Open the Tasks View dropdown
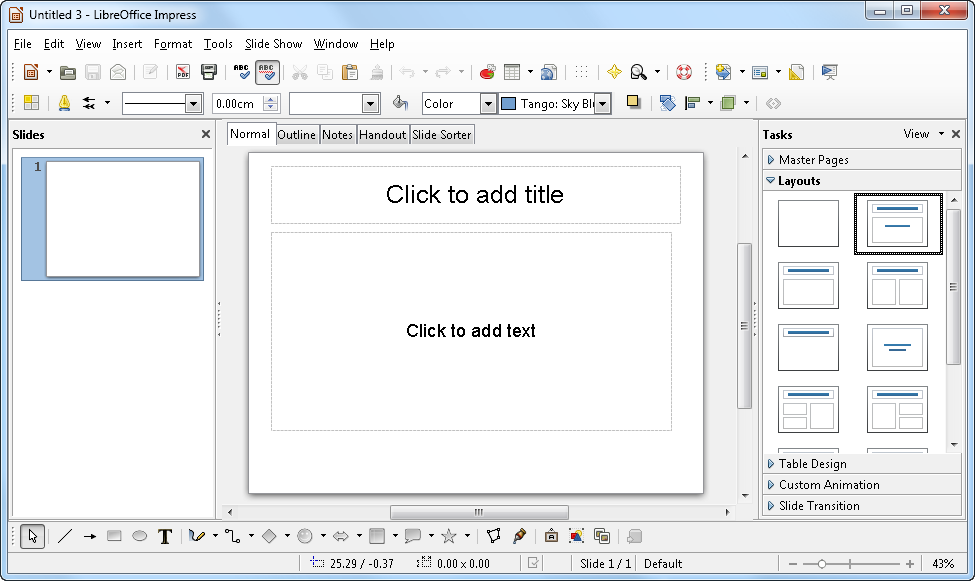 923,134
